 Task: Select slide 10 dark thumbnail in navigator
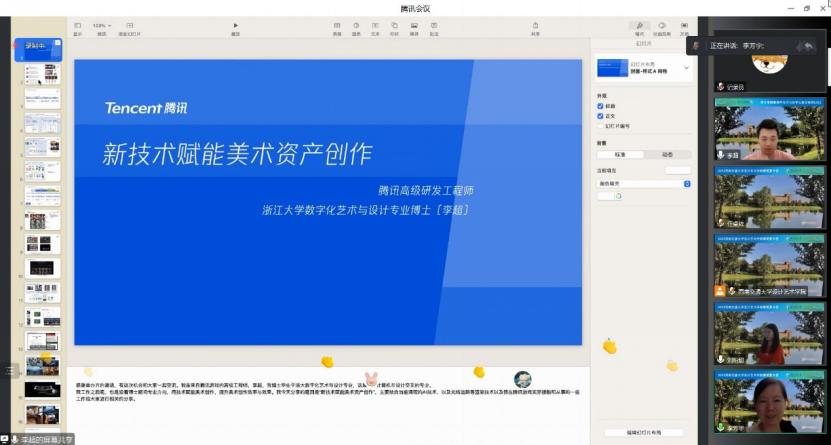pos(42,269)
